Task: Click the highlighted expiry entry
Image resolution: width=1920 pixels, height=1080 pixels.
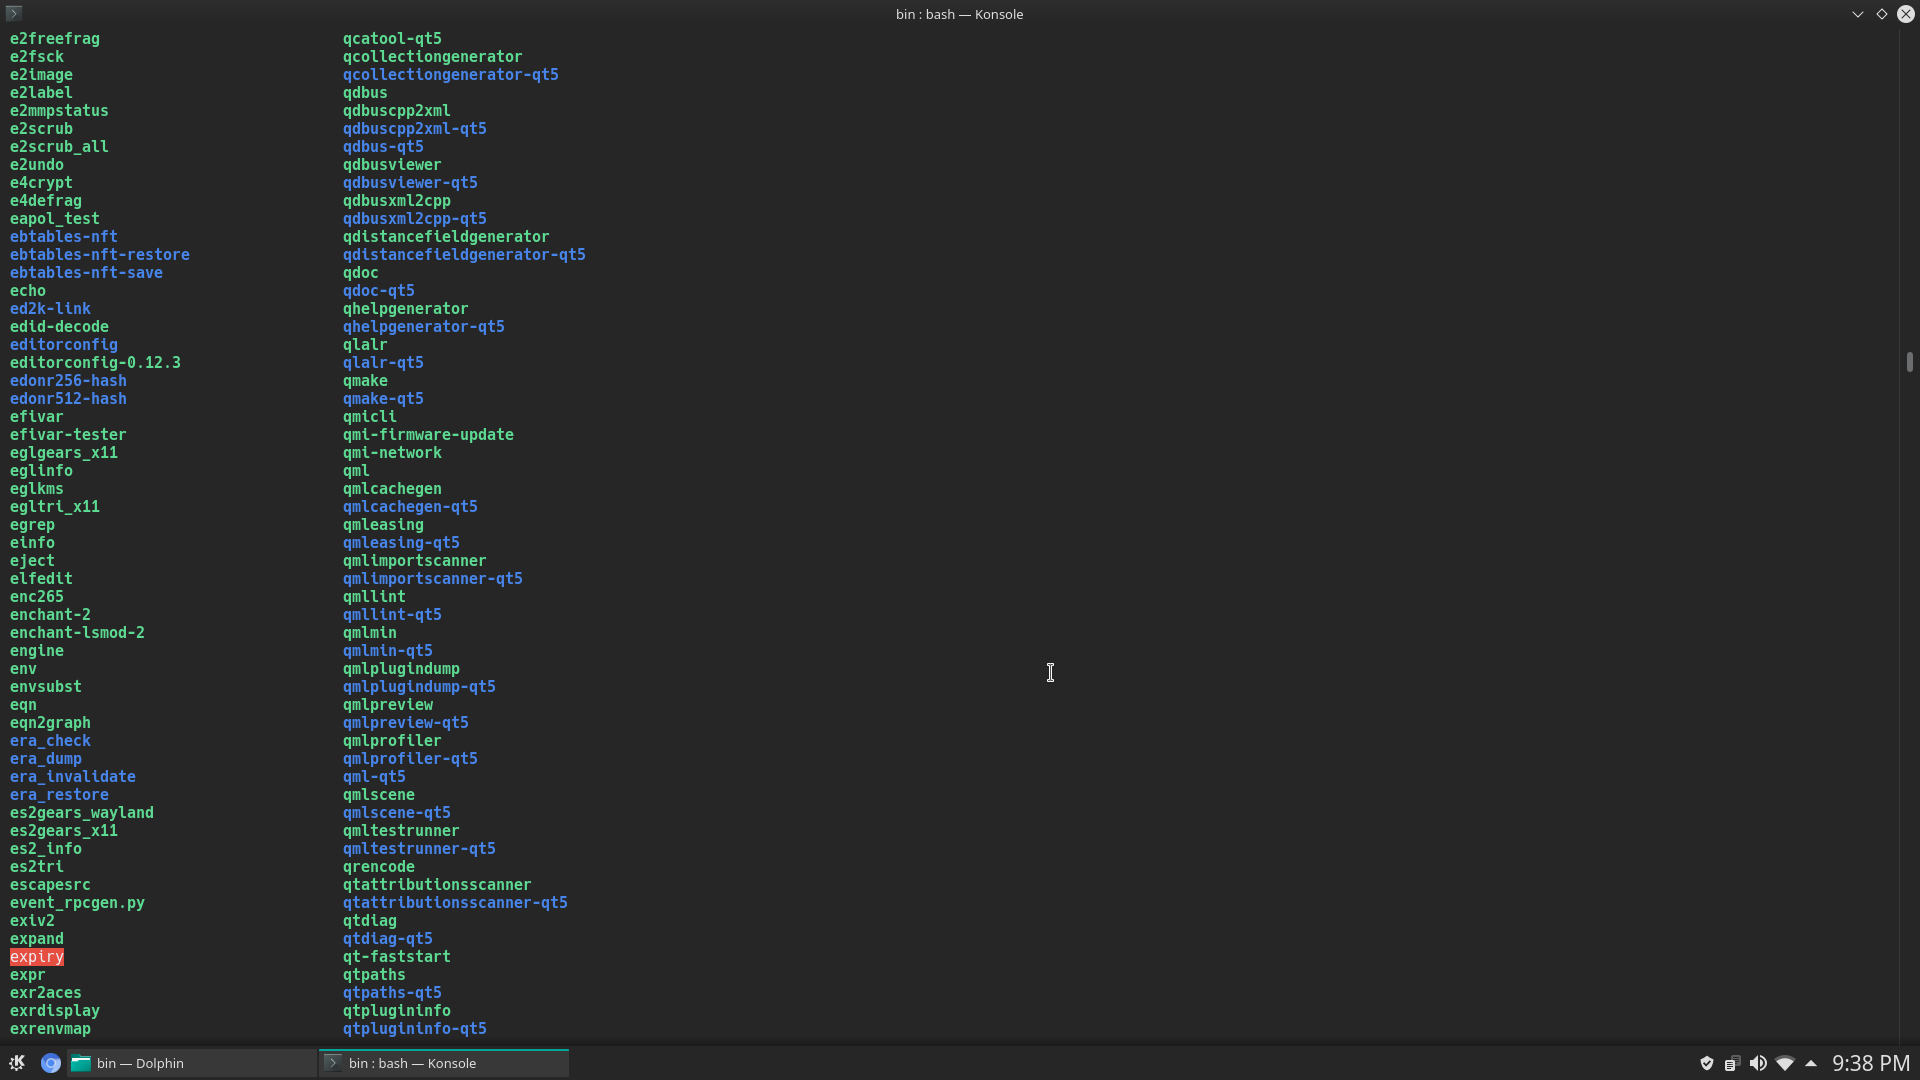Action: pyautogui.click(x=37, y=957)
